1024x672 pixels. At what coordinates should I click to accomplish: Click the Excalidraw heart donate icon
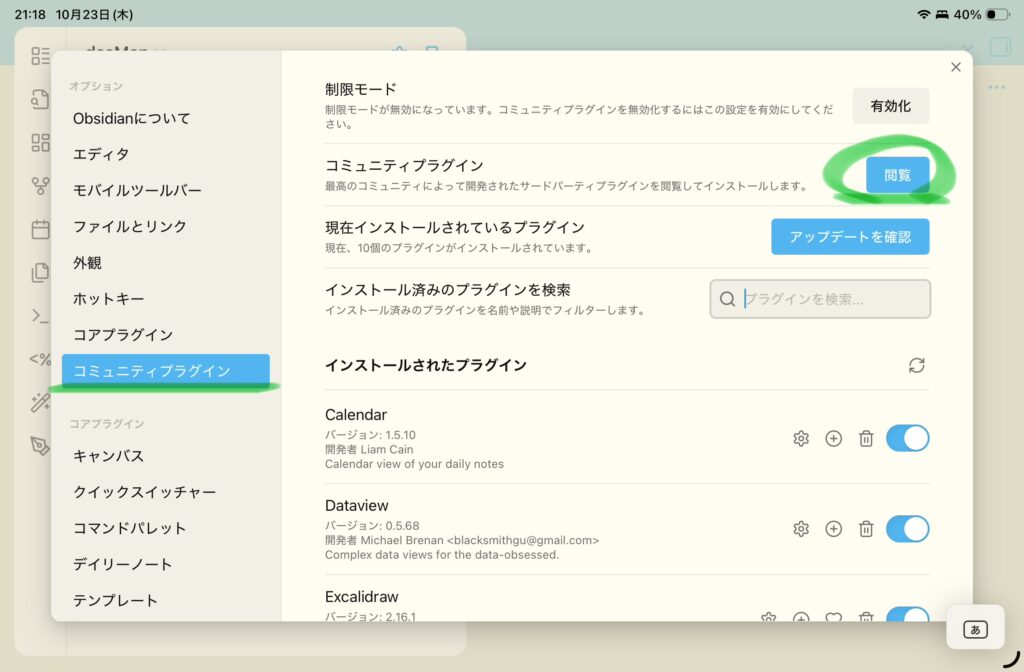point(833,617)
